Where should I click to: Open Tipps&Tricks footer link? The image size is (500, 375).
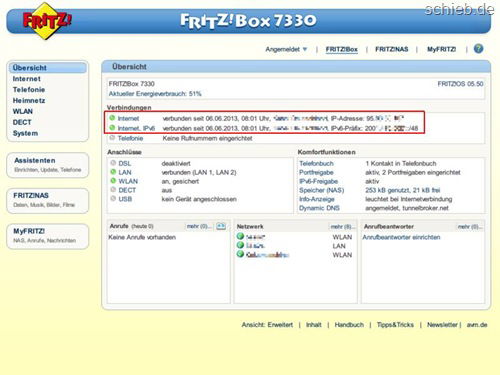point(395,325)
